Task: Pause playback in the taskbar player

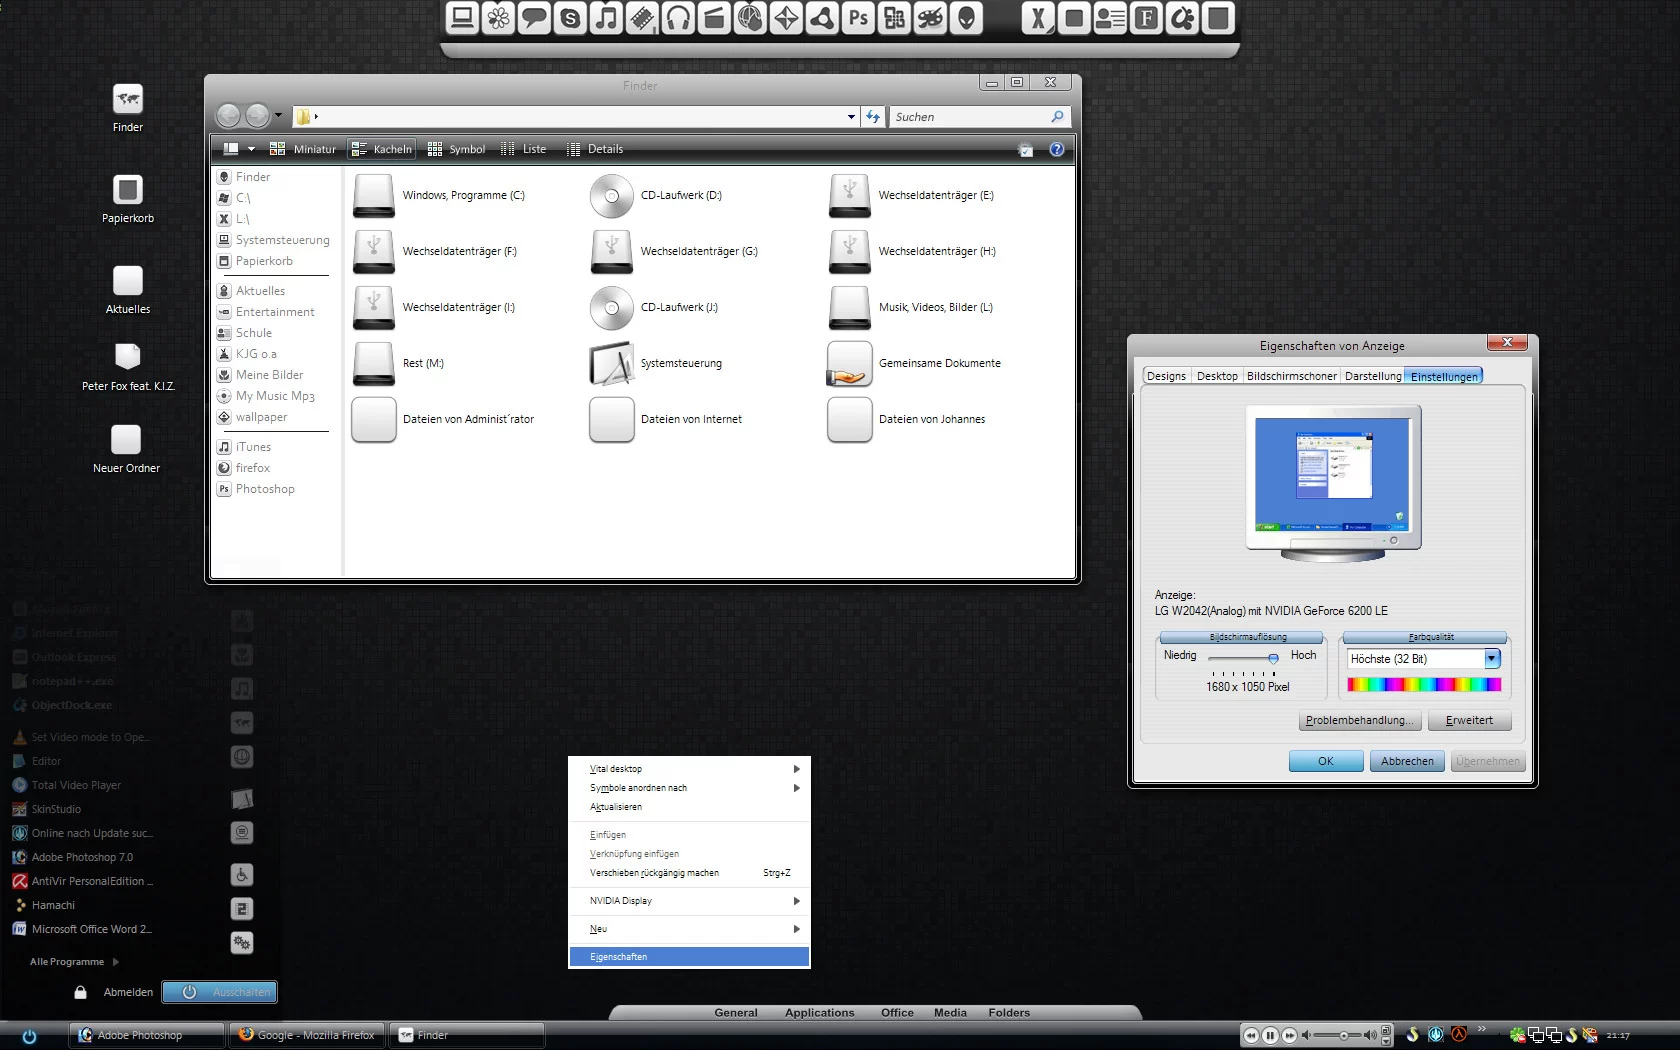Action: (x=1270, y=1035)
